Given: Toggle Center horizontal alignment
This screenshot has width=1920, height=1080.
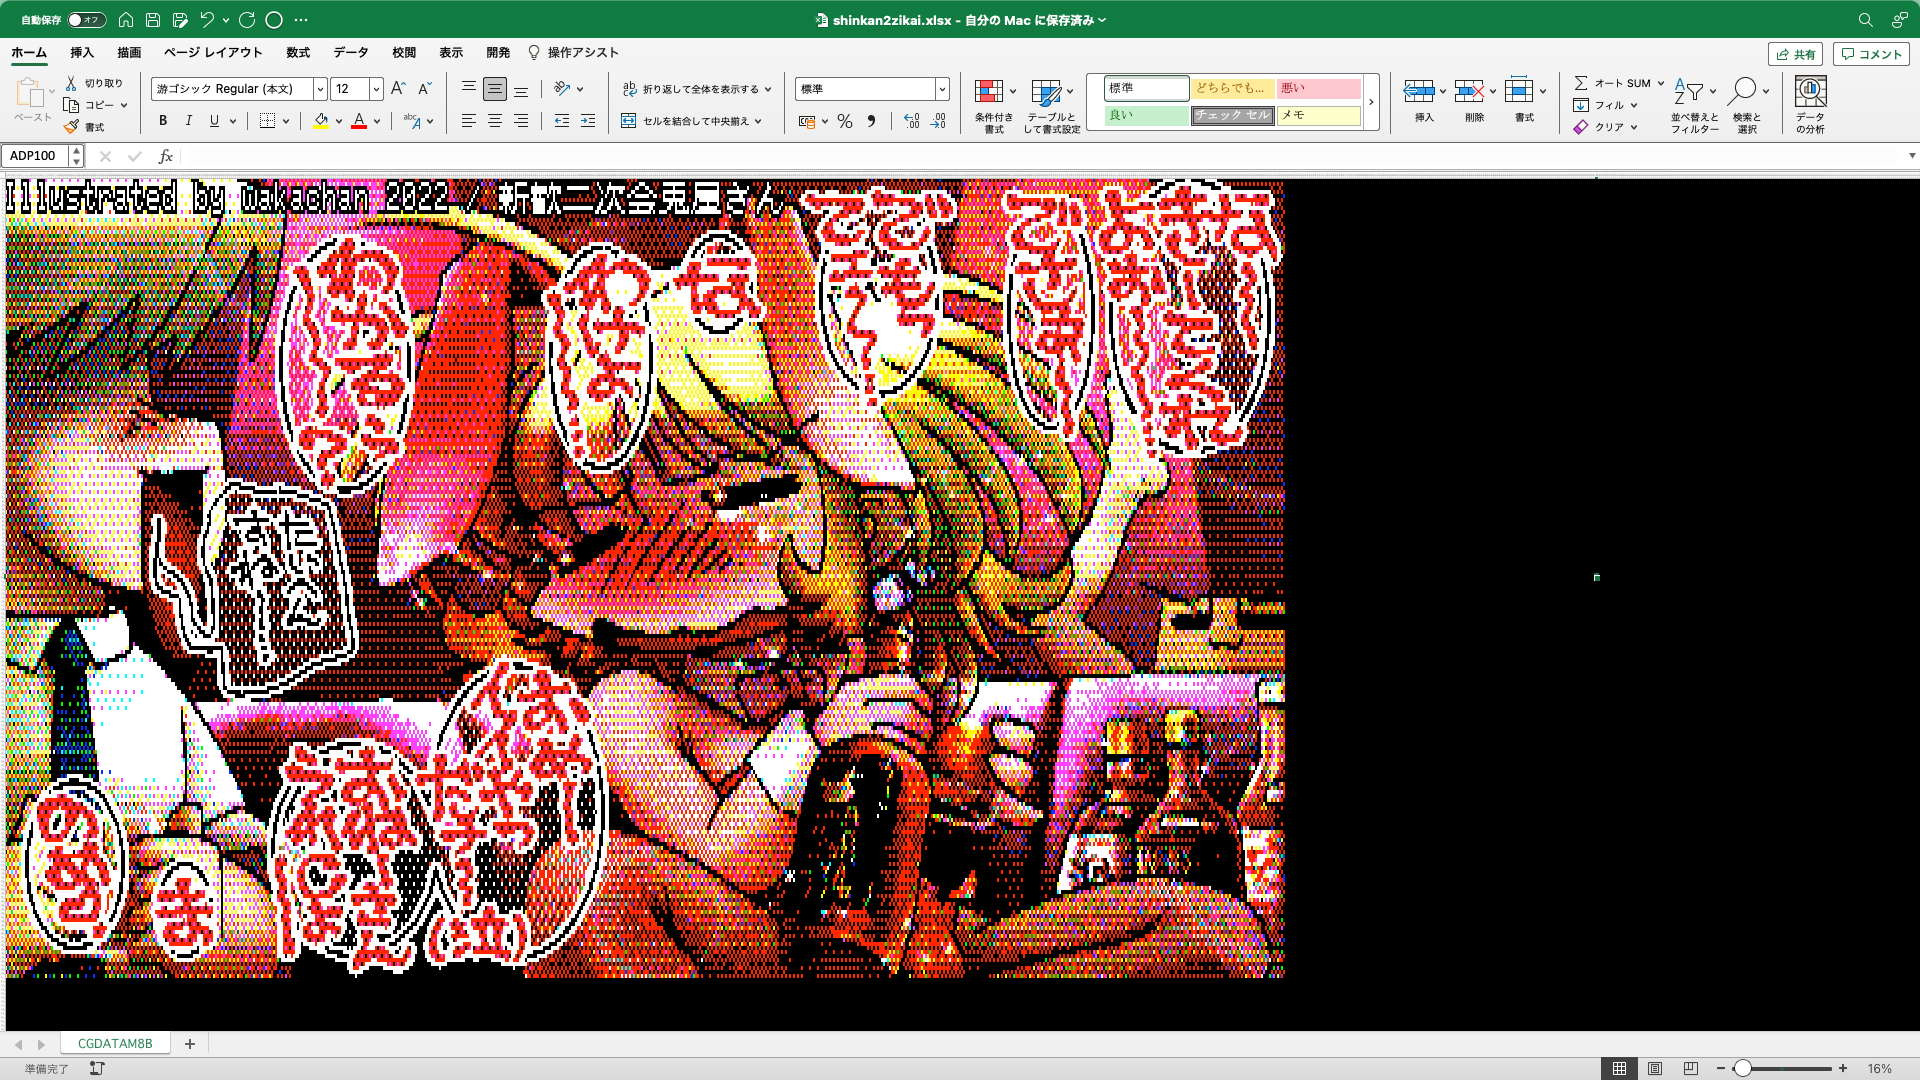Looking at the screenshot, I should tap(495, 121).
